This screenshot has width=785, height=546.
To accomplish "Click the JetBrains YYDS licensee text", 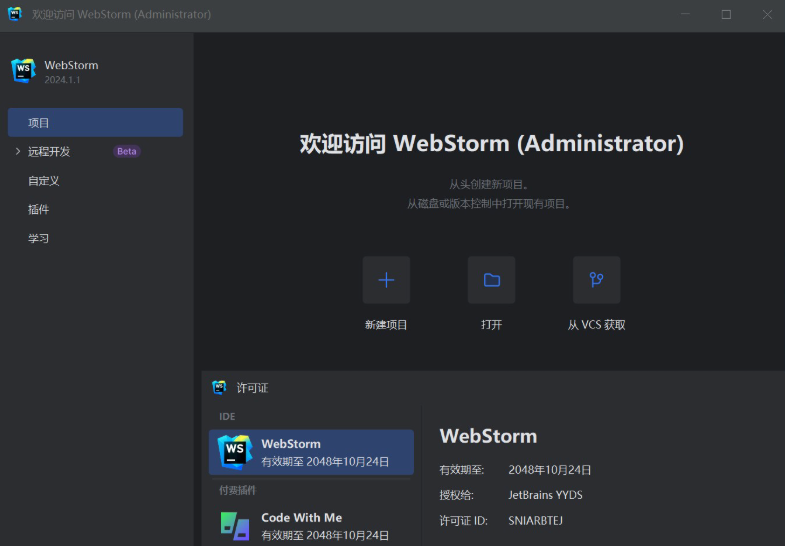I will point(545,495).
